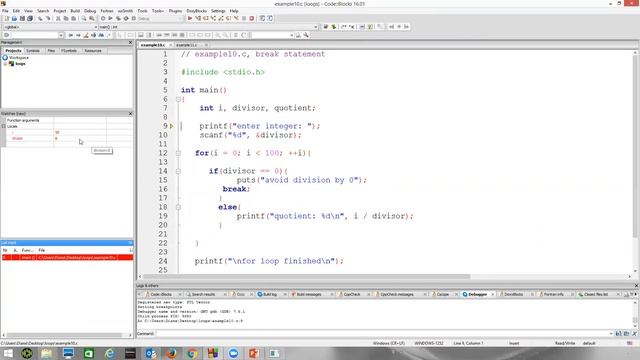
Task: Click the Step out debugger icon
Action: coord(221,18)
